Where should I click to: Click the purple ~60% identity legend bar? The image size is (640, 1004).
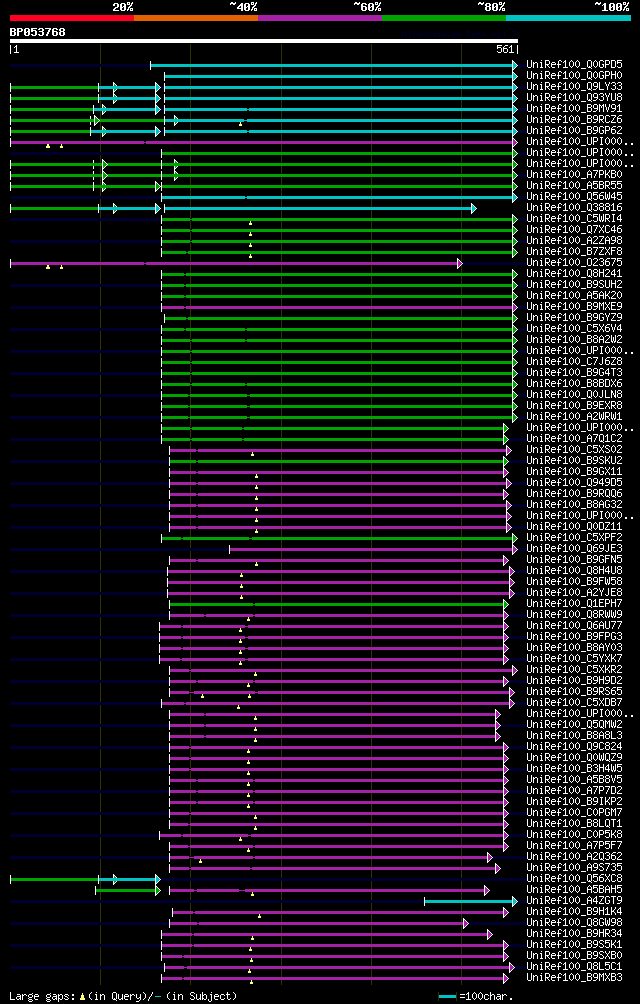tap(320, 18)
